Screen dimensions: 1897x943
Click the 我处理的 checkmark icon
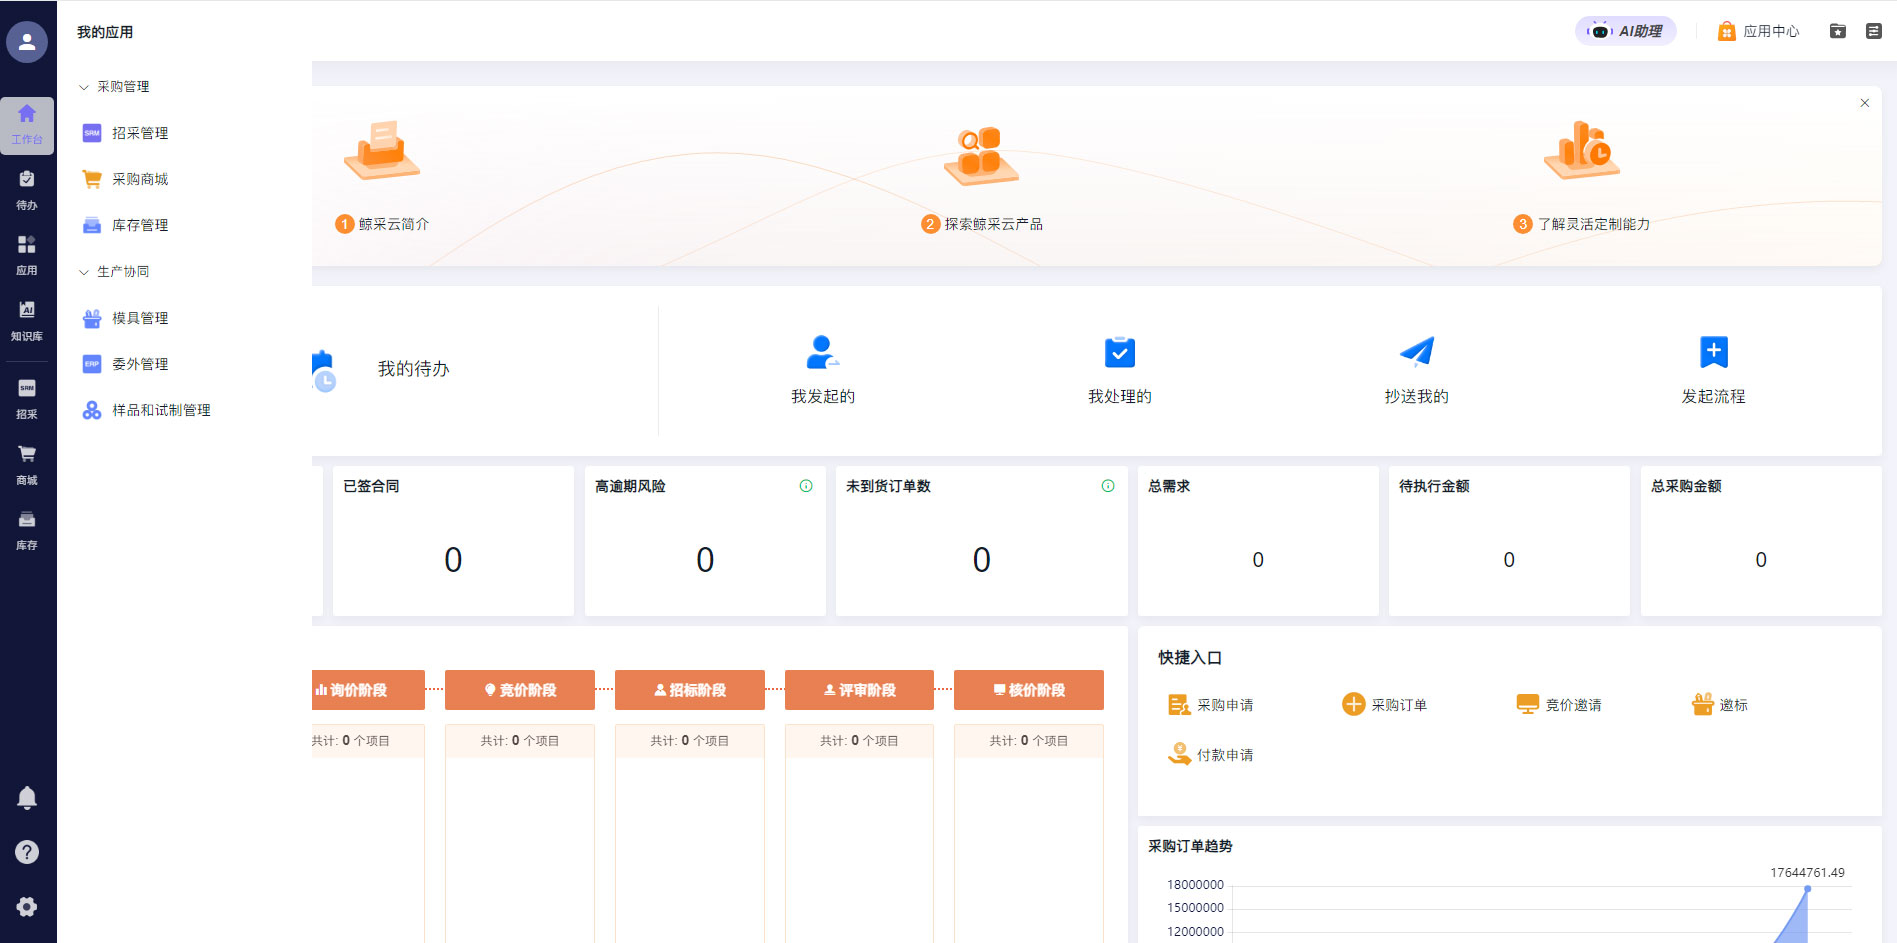(1119, 353)
